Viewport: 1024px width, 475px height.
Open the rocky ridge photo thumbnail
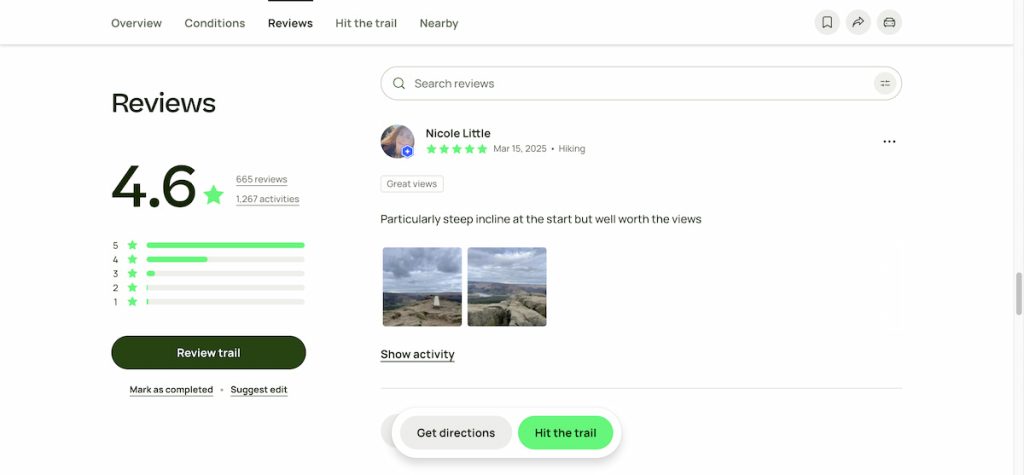[507, 287]
